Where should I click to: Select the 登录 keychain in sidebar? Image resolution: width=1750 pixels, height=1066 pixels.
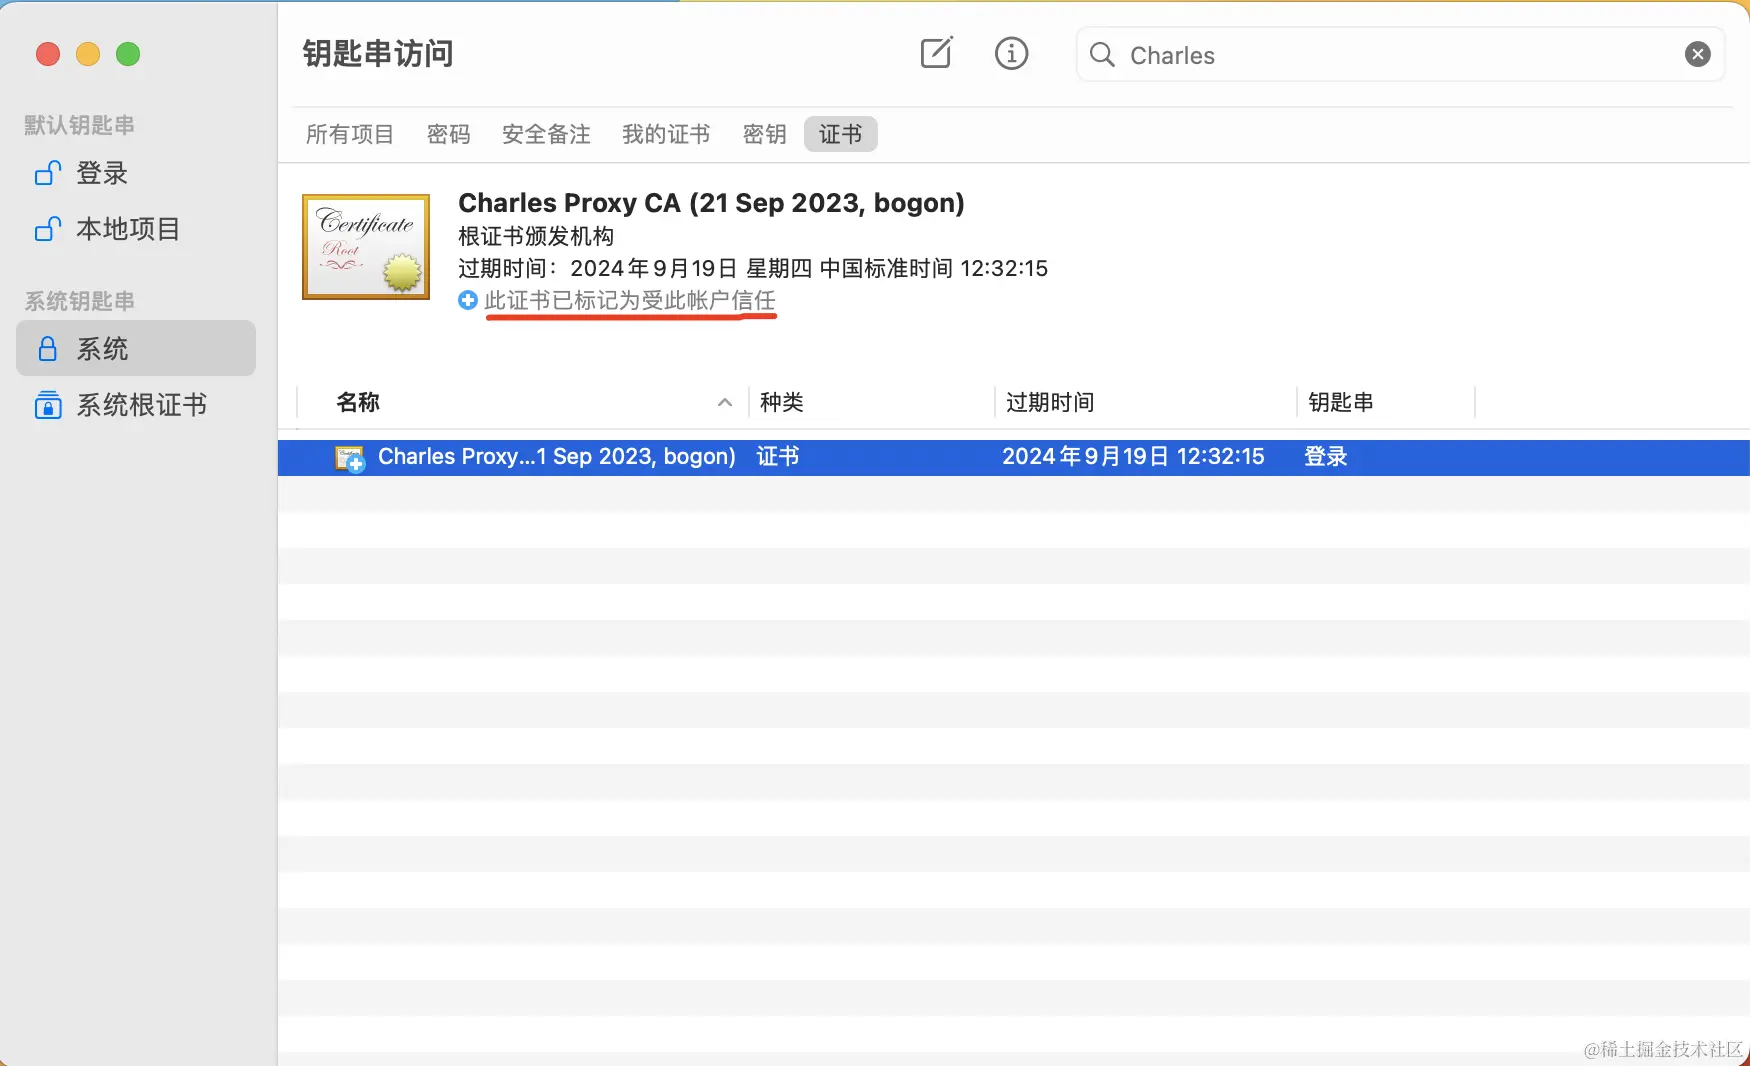pyautogui.click(x=136, y=173)
